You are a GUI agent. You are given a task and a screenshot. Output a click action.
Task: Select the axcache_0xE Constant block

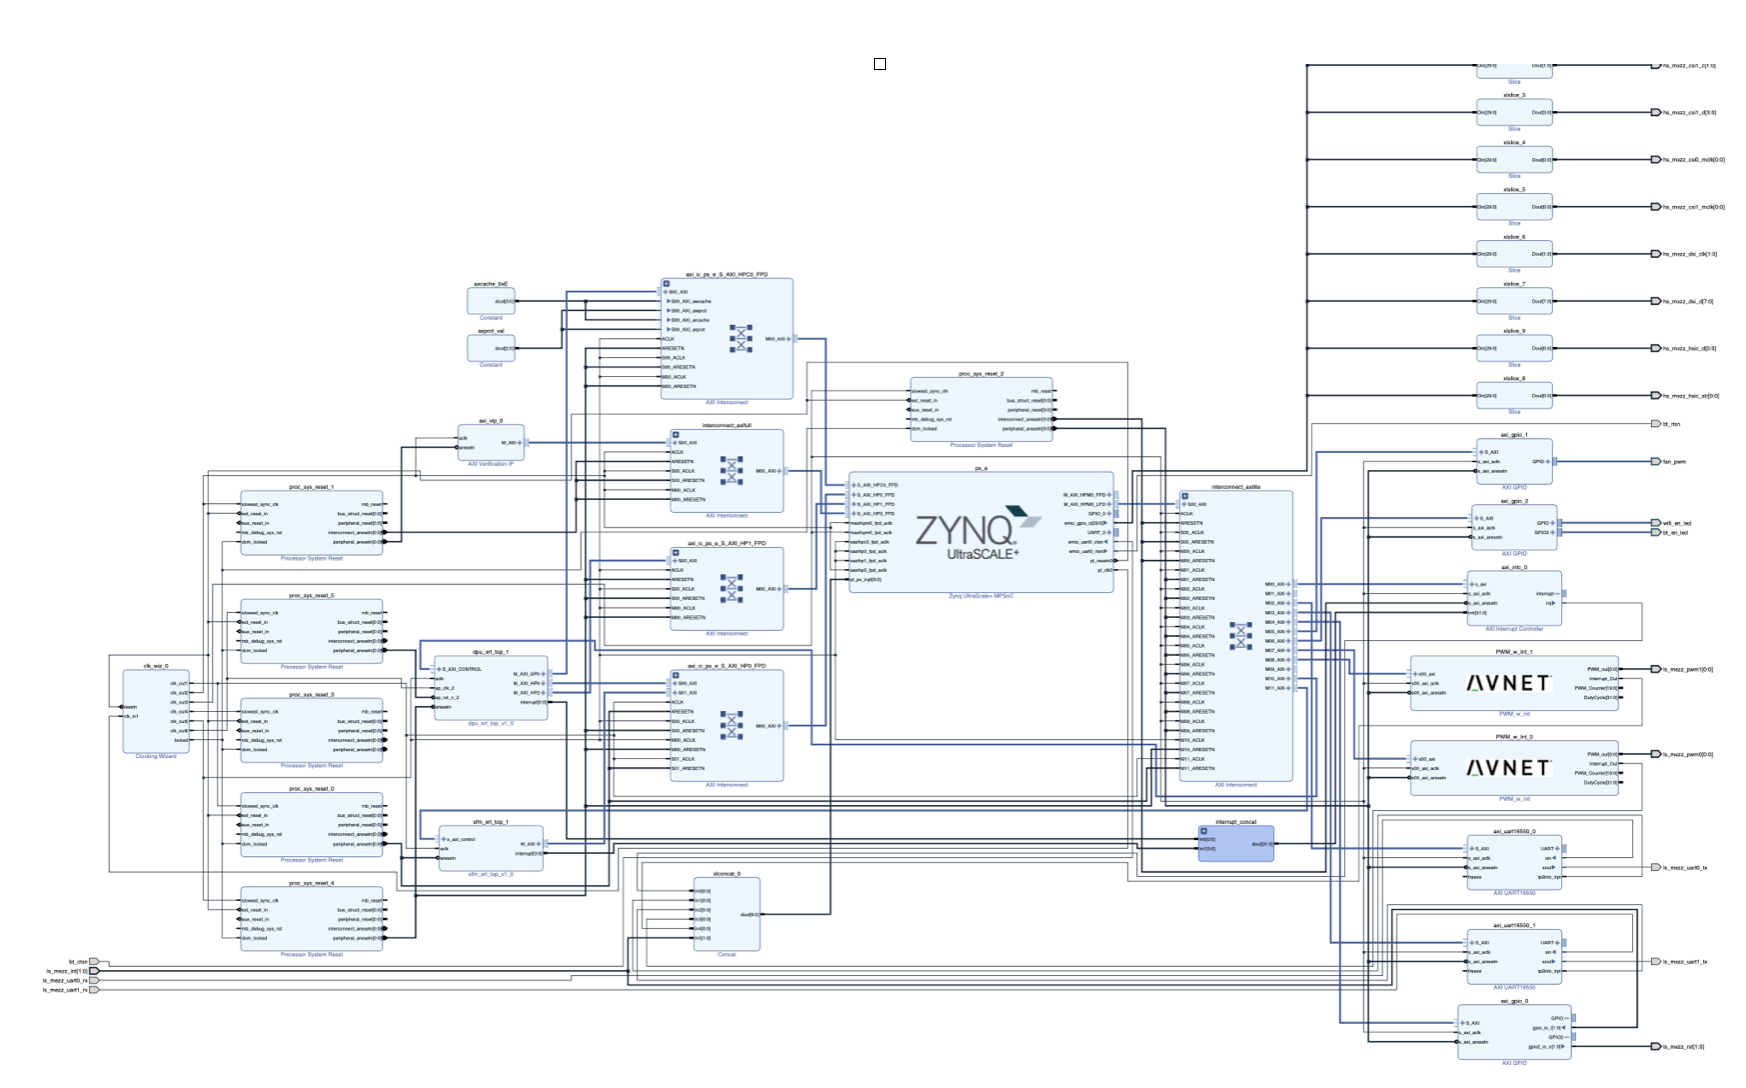(491, 301)
